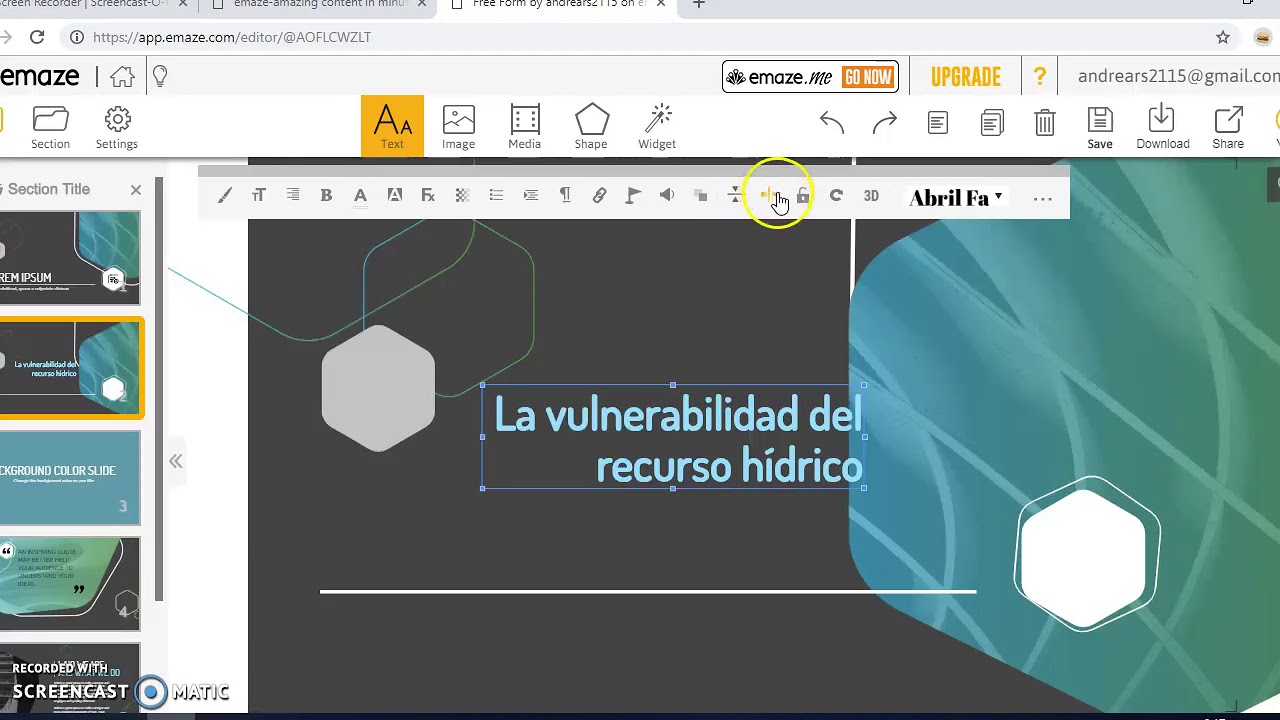
Task: Click the paintbrush style icon
Action: pos(225,196)
